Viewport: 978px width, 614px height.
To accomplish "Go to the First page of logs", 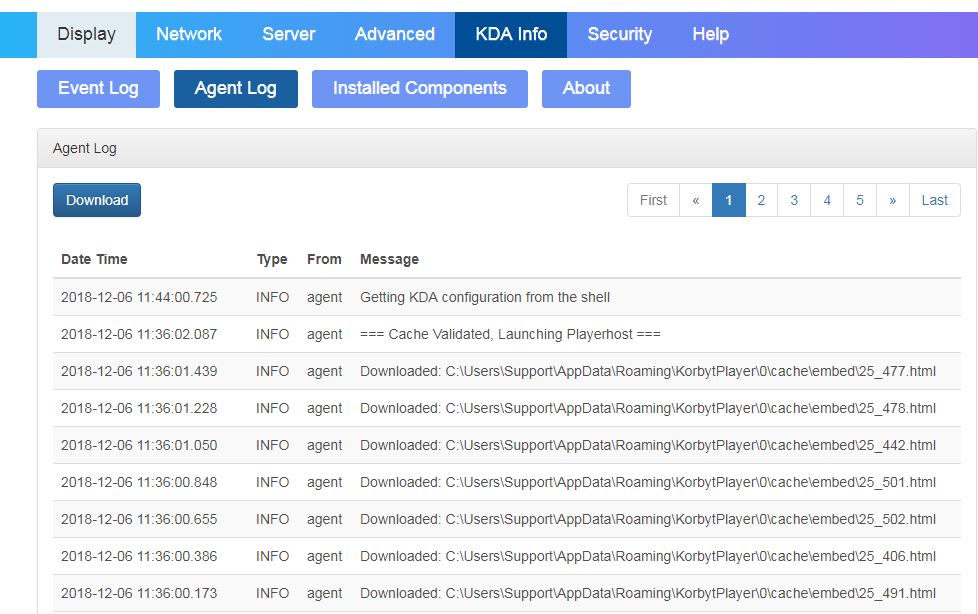I will 653,199.
